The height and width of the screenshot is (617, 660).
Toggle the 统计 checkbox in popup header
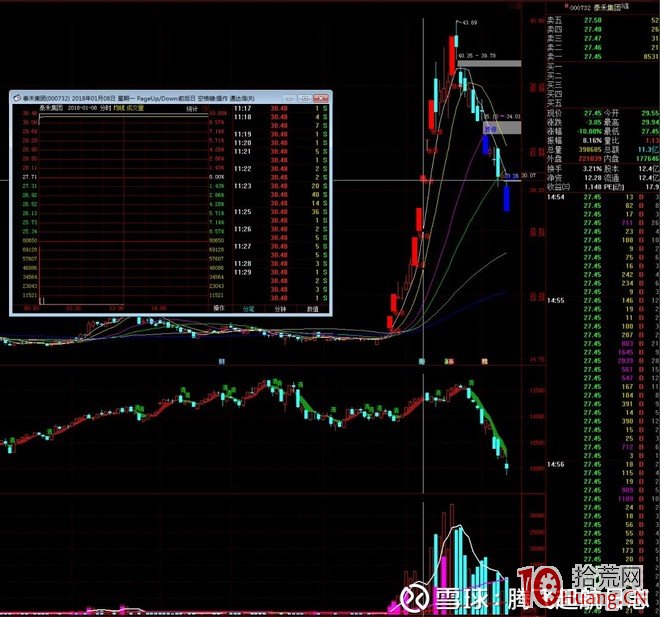pos(205,109)
